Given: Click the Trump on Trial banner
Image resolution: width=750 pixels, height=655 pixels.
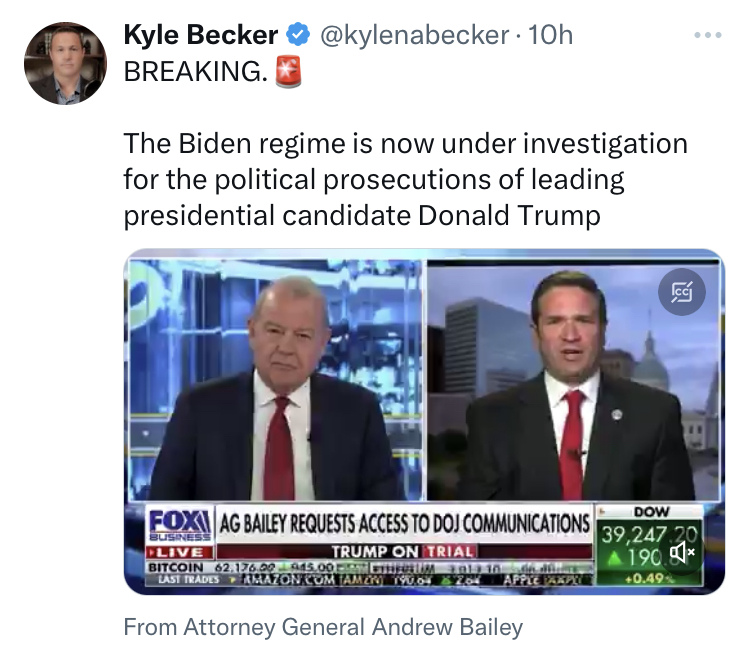Looking at the screenshot, I should click(x=403, y=551).
